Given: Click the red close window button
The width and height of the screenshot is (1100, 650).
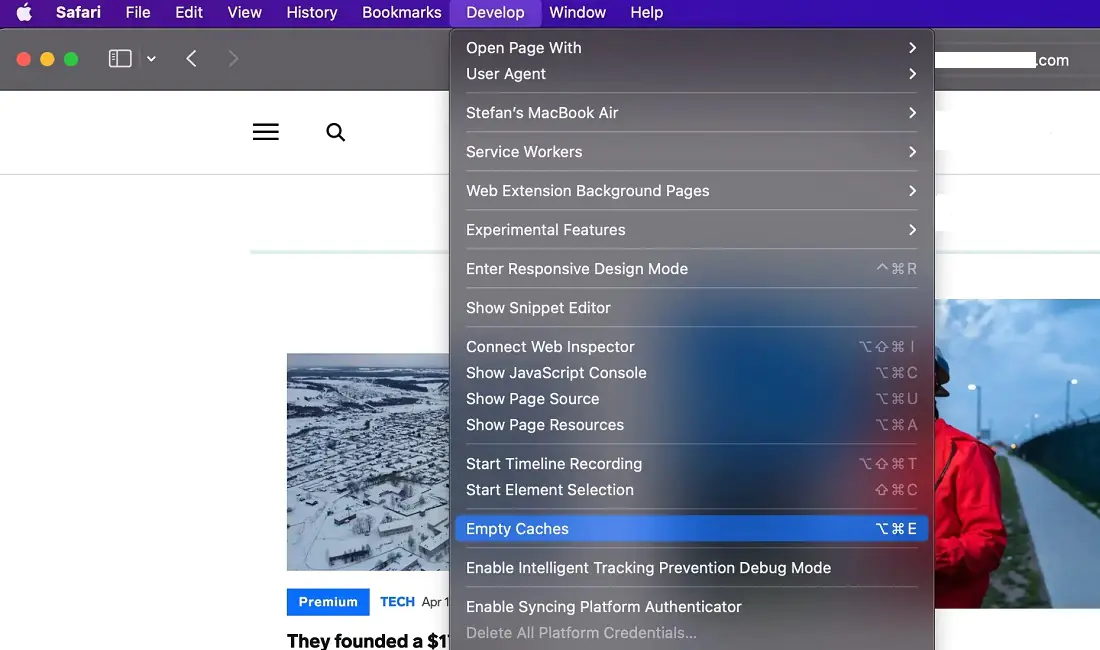Looking at the screenshot, I should (24, 59).
